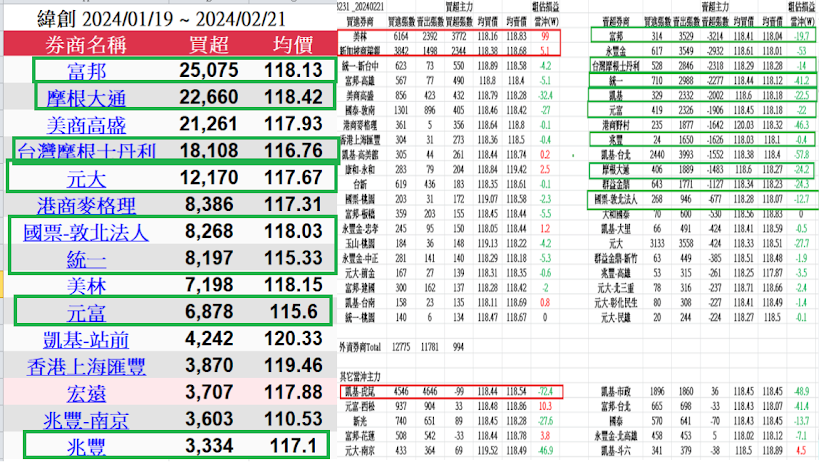Open the 美林 link in left table
Viewport: 821px width, 462px height.
tap(86, 285)
